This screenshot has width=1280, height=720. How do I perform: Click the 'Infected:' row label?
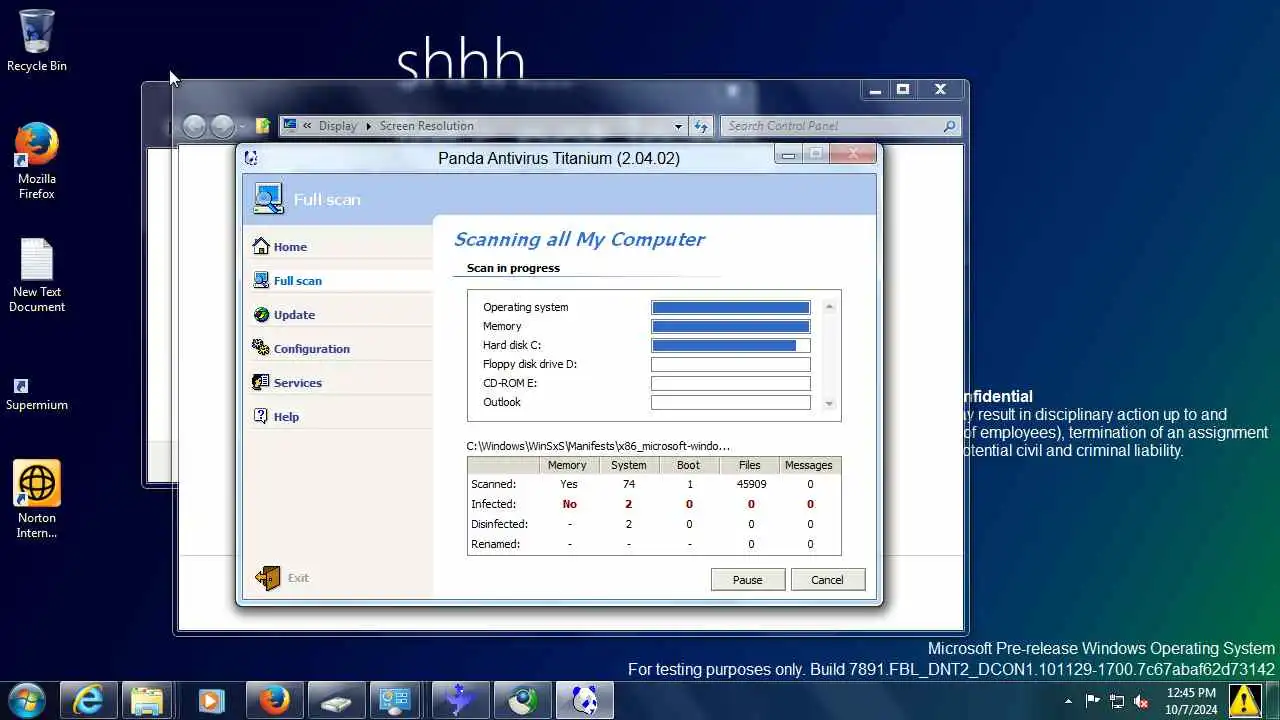click(x=494, y=504)
